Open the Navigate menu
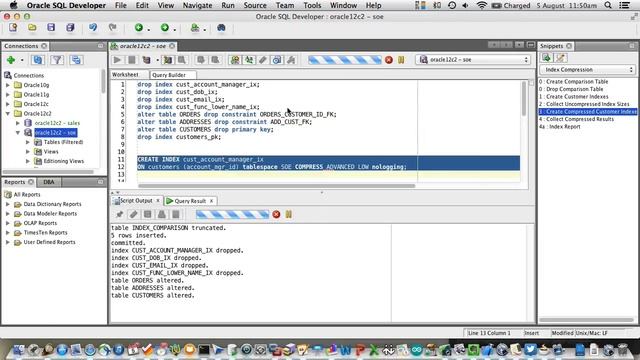This screenshot has width=640, height=360. coord(197,5)
